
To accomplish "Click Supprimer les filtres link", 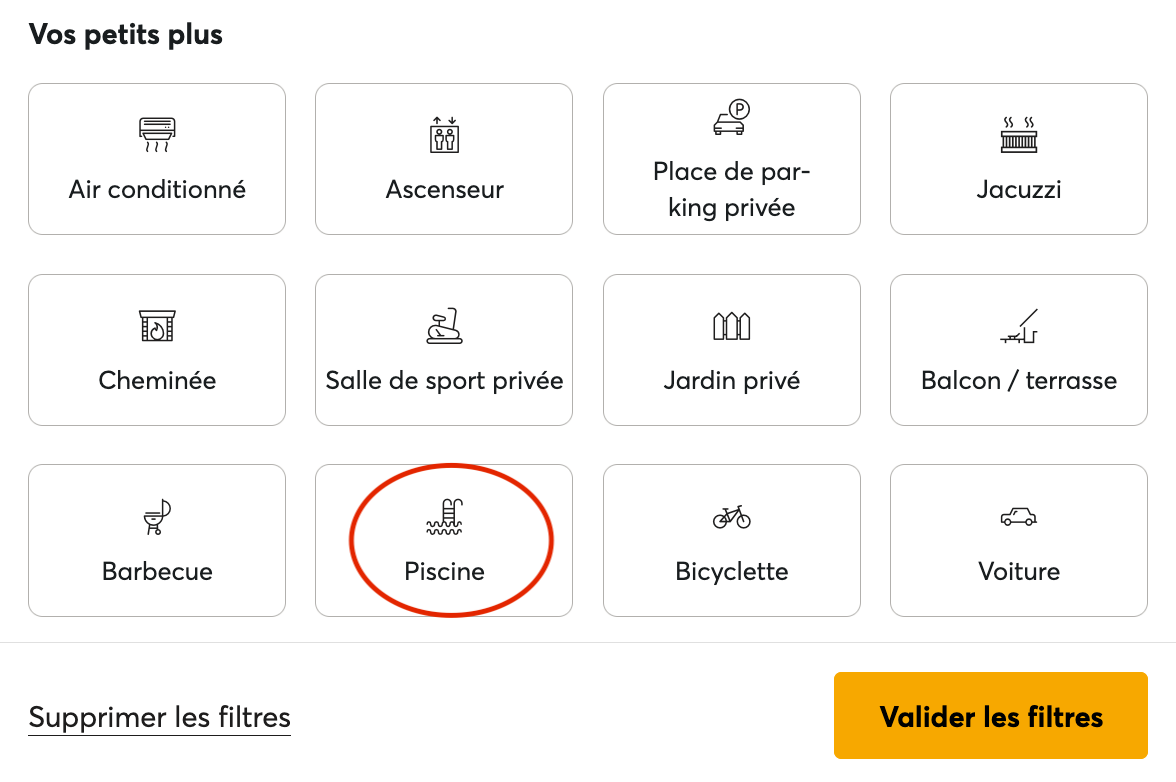I will tap(160, 717).
